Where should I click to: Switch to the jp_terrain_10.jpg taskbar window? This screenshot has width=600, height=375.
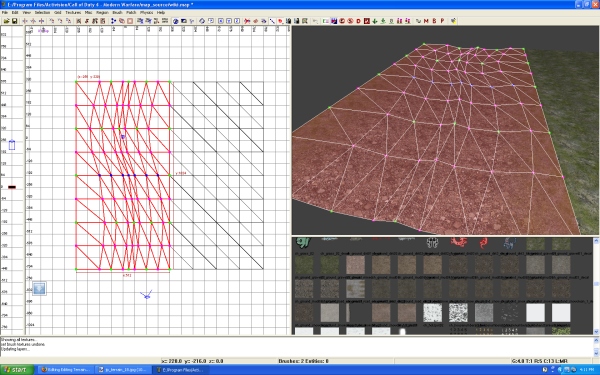[x=123, y=370]
